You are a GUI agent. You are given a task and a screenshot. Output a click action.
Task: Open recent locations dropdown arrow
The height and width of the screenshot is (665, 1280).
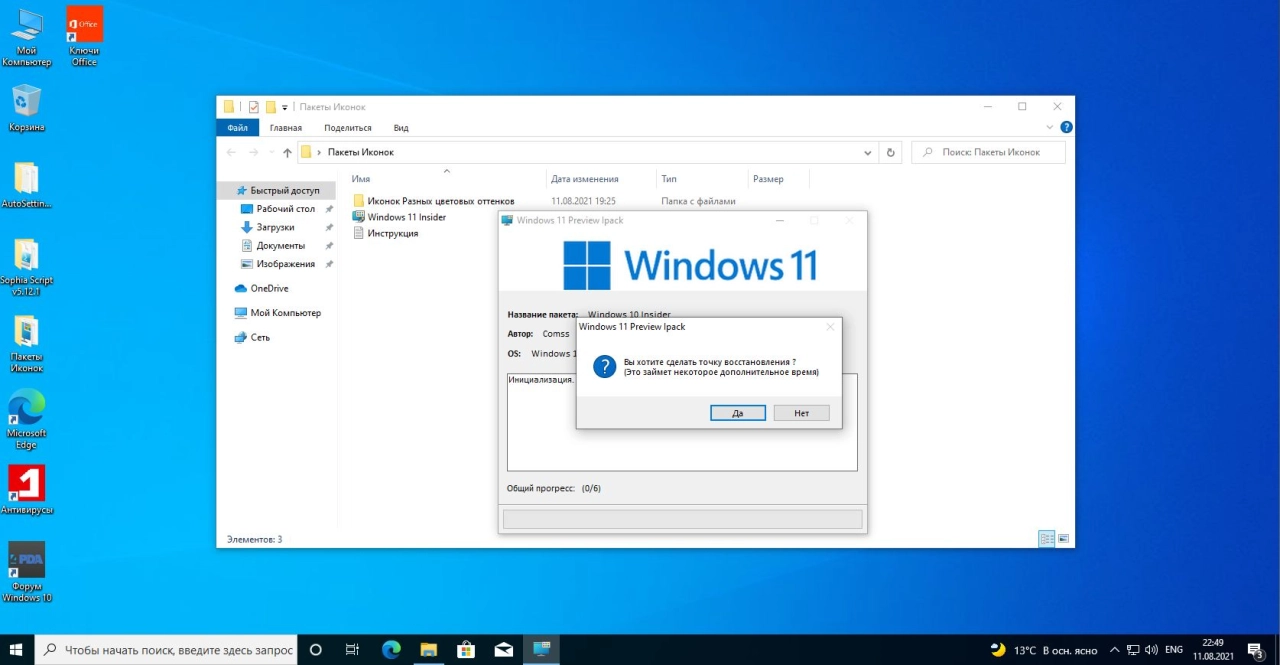click(270, 153)
